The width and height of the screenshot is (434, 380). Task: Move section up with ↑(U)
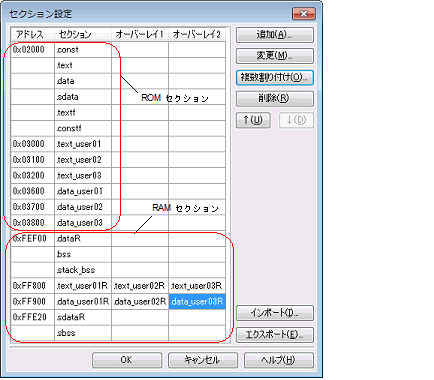[x=253, y=120]
